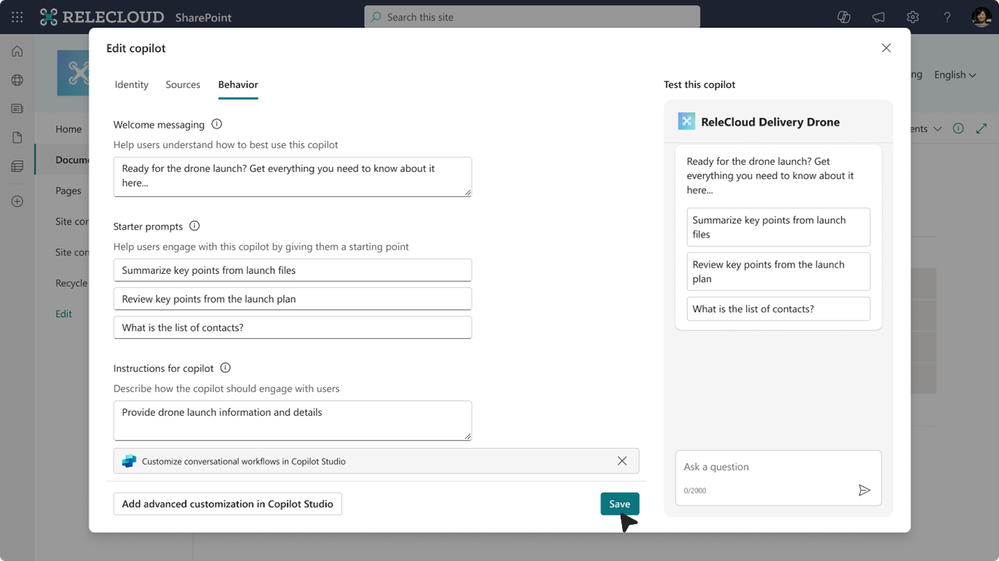This screenshot has width=999, height=561.
Task: Click the '0/2000' character counter
Action: 694,490
